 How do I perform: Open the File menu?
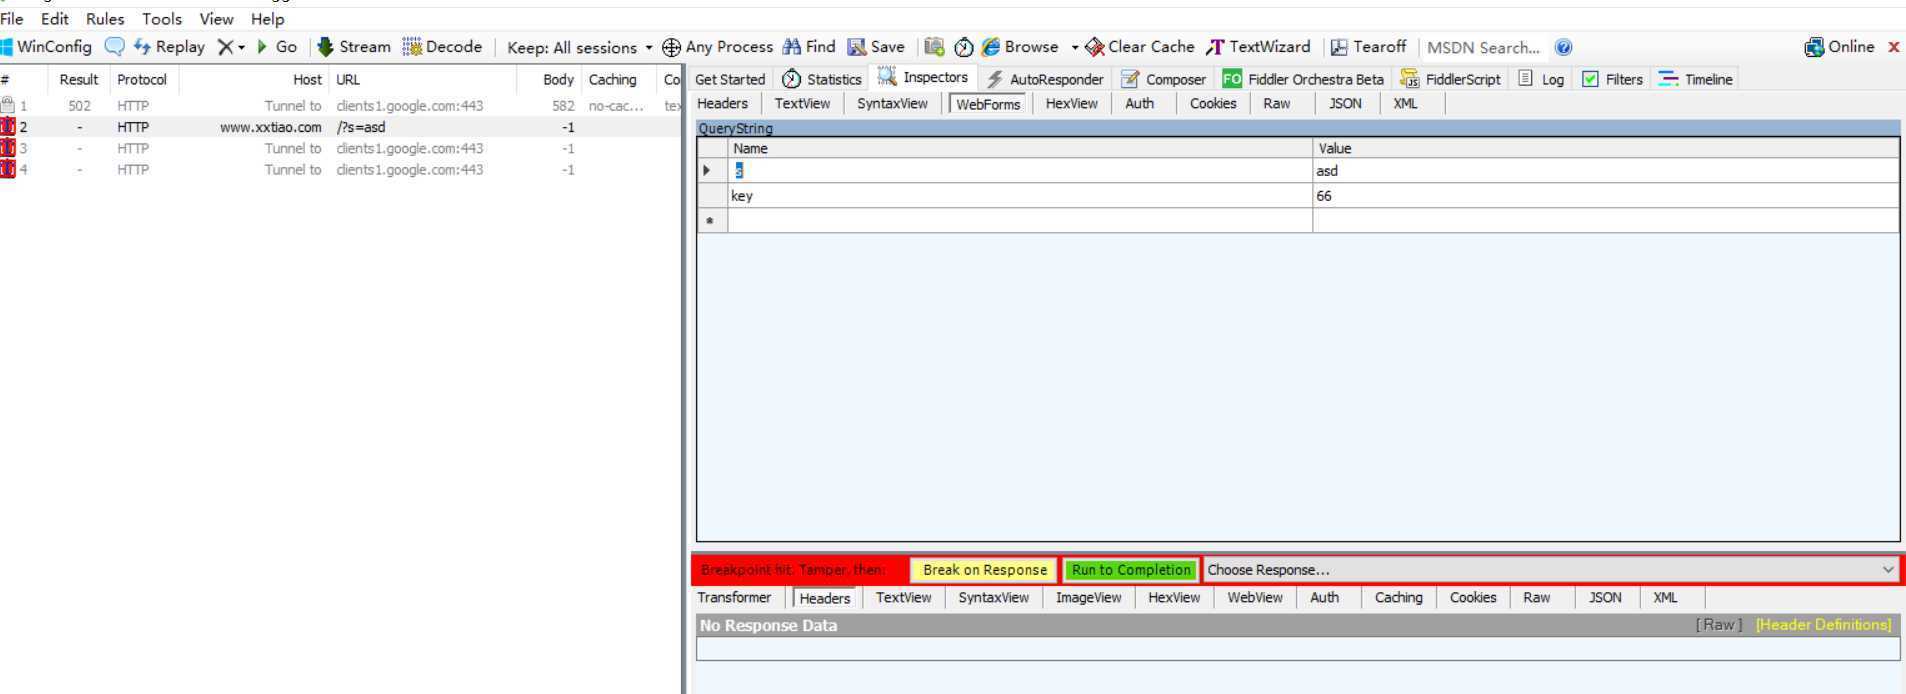12,19
